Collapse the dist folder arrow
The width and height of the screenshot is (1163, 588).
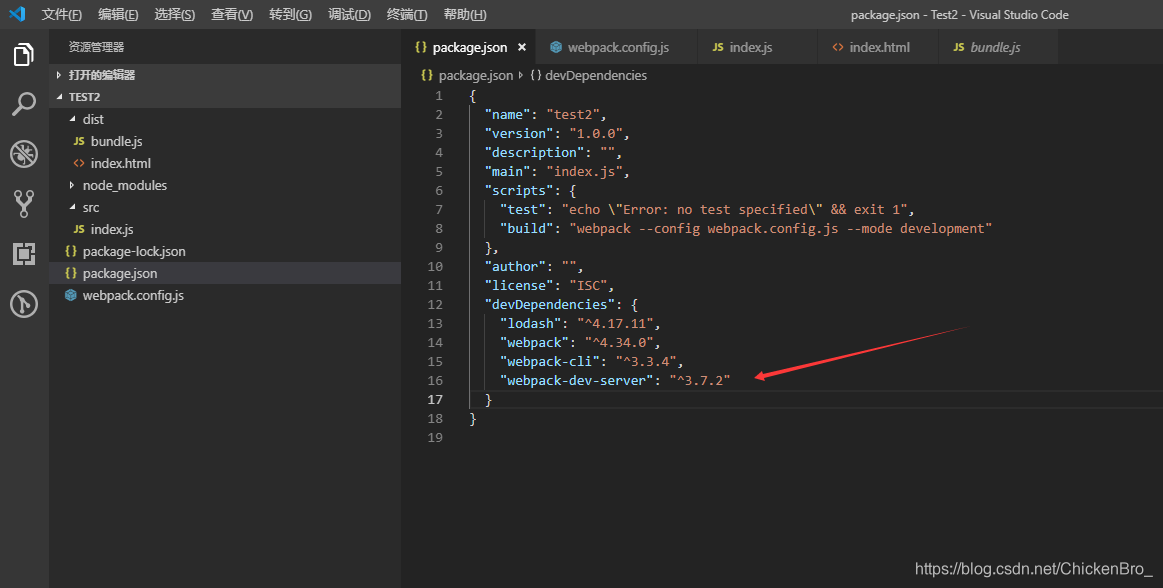coord(72,119)
